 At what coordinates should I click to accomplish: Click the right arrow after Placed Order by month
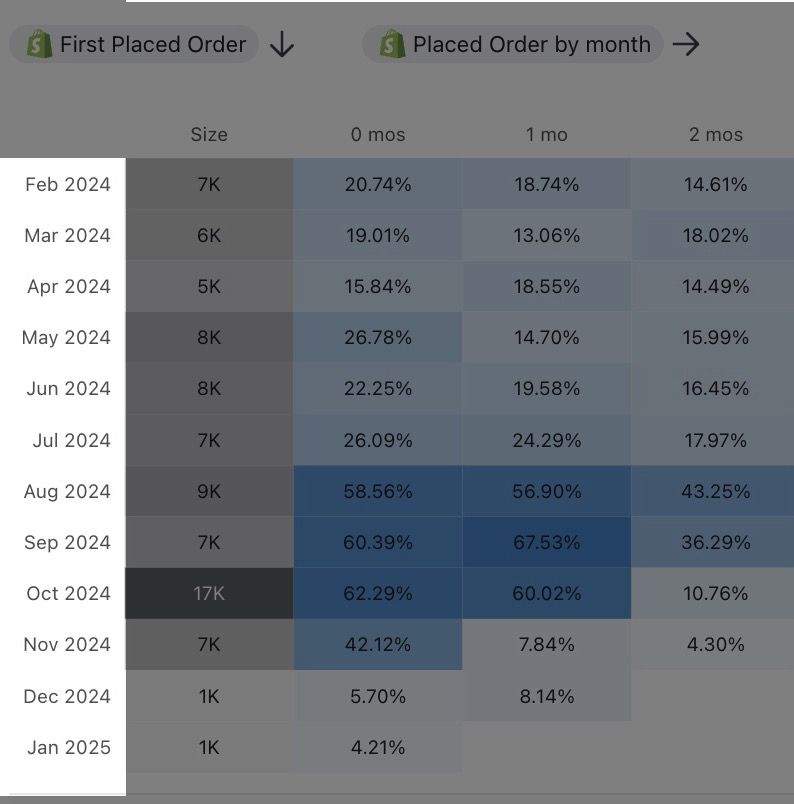coord(686,44)
